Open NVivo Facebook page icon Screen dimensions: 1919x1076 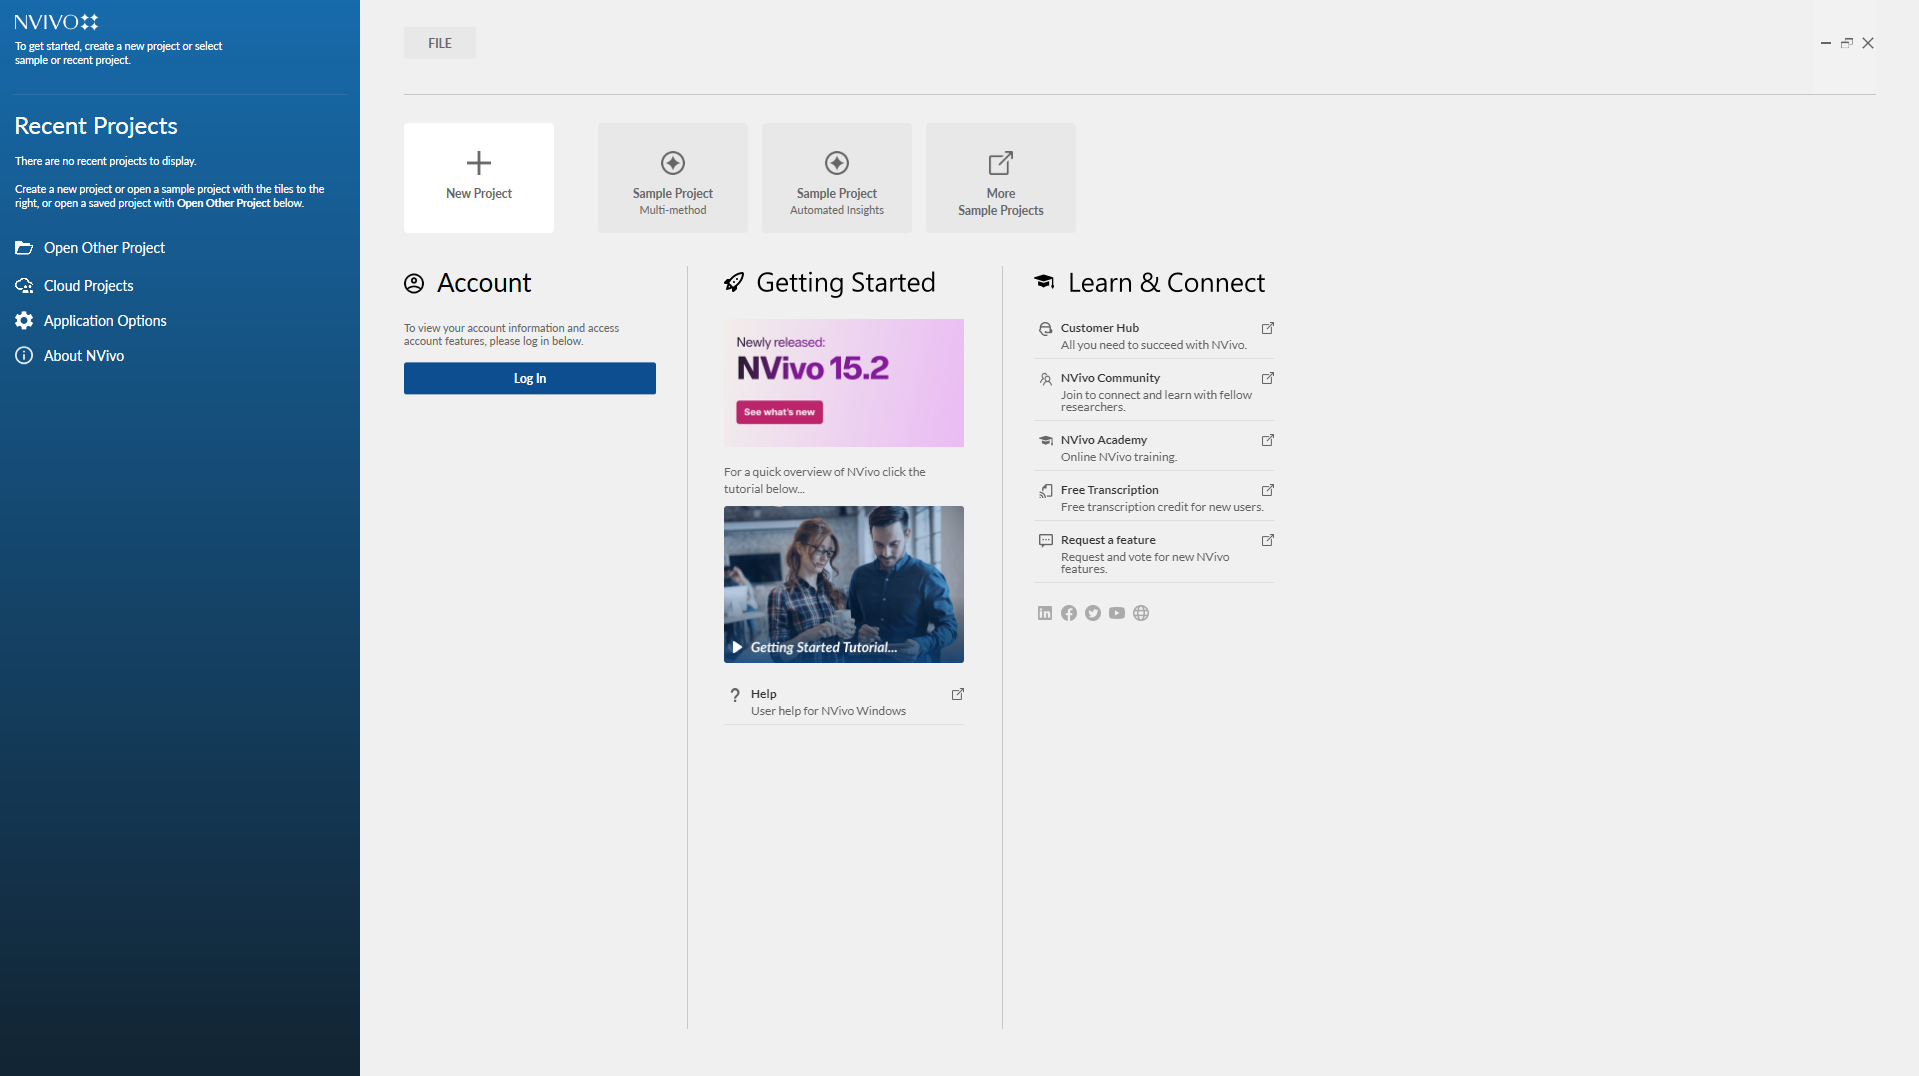[1069, 613]
